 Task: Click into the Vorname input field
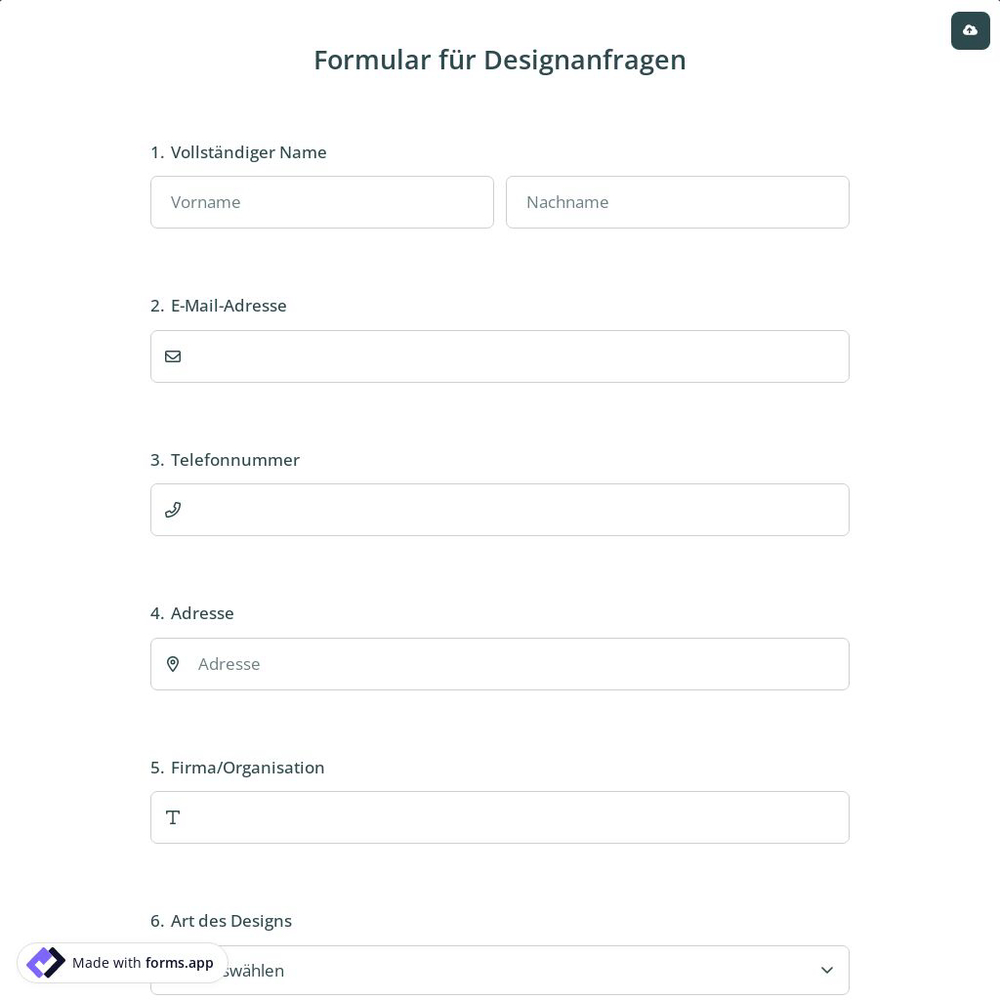[322, 202]
